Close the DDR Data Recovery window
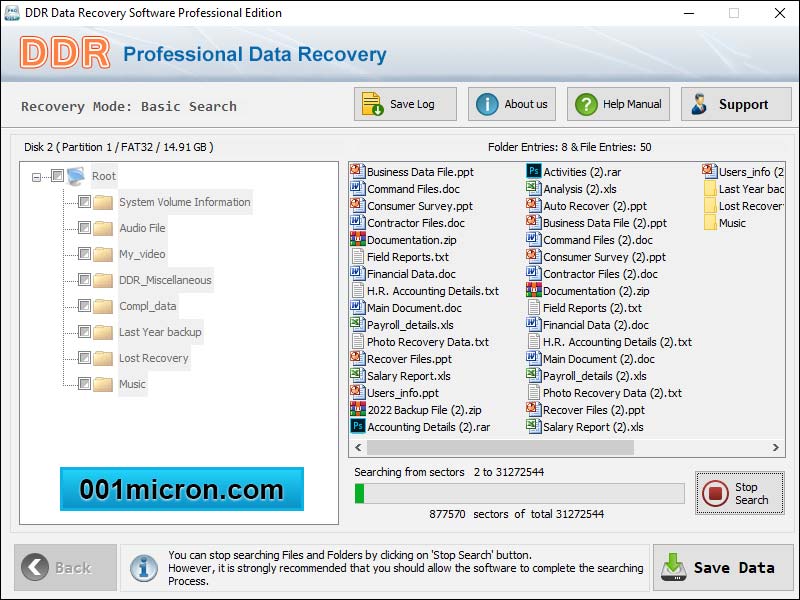The width and height of the screenshot is (800, 600). 780,13
